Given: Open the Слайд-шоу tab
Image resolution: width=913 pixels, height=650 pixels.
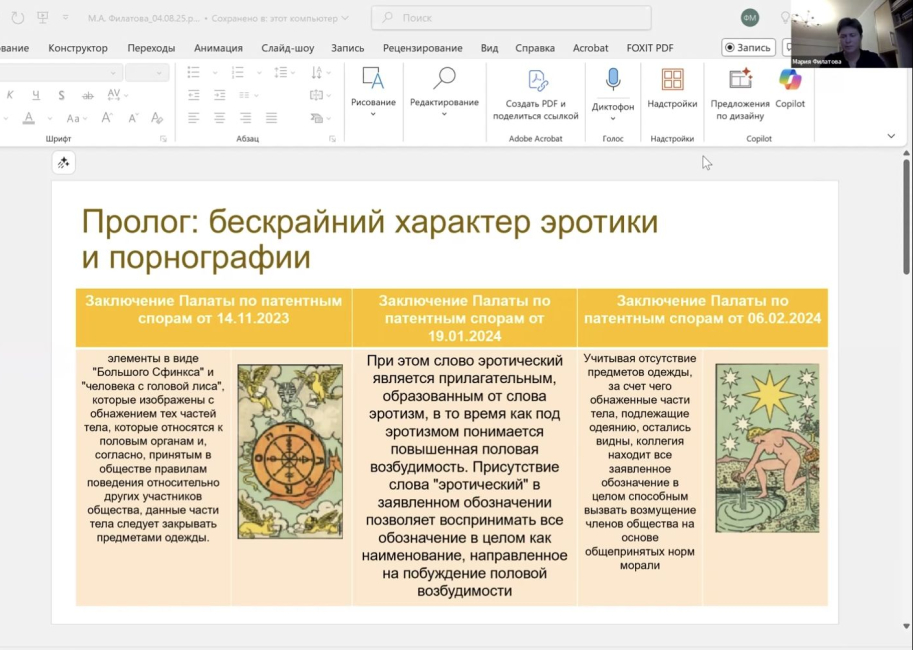Looking at the screenshot, I should pos(288,48).
